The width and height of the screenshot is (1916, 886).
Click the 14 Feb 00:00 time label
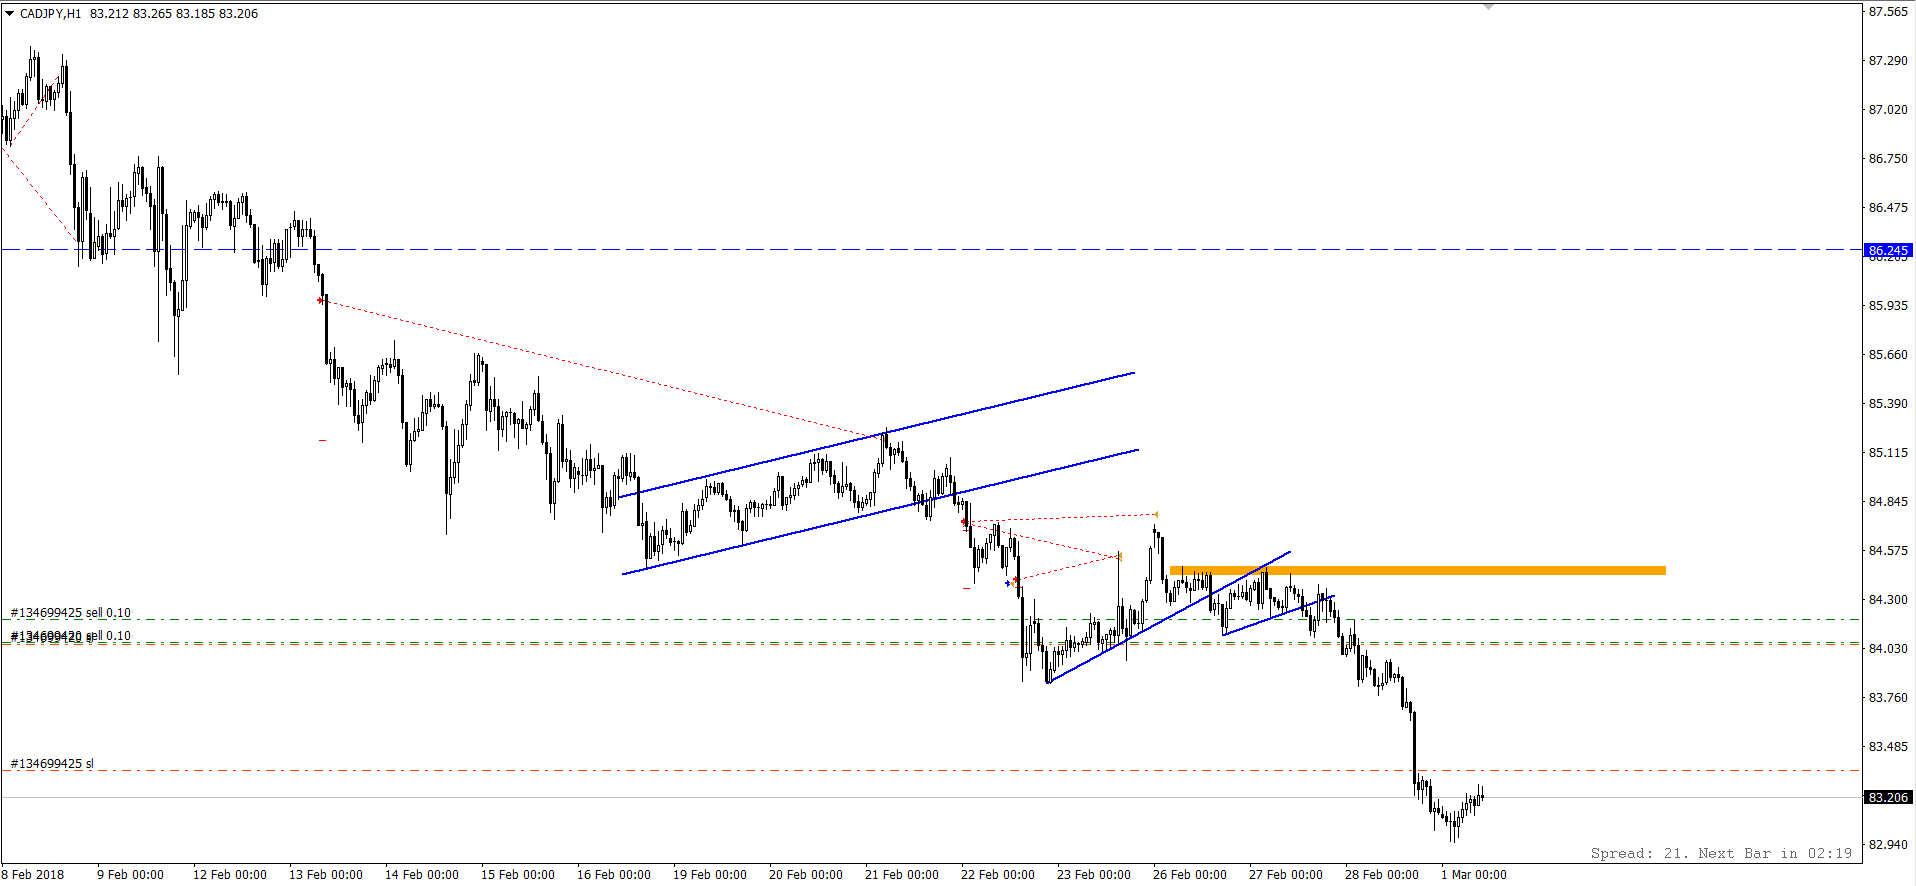[422, 875]
